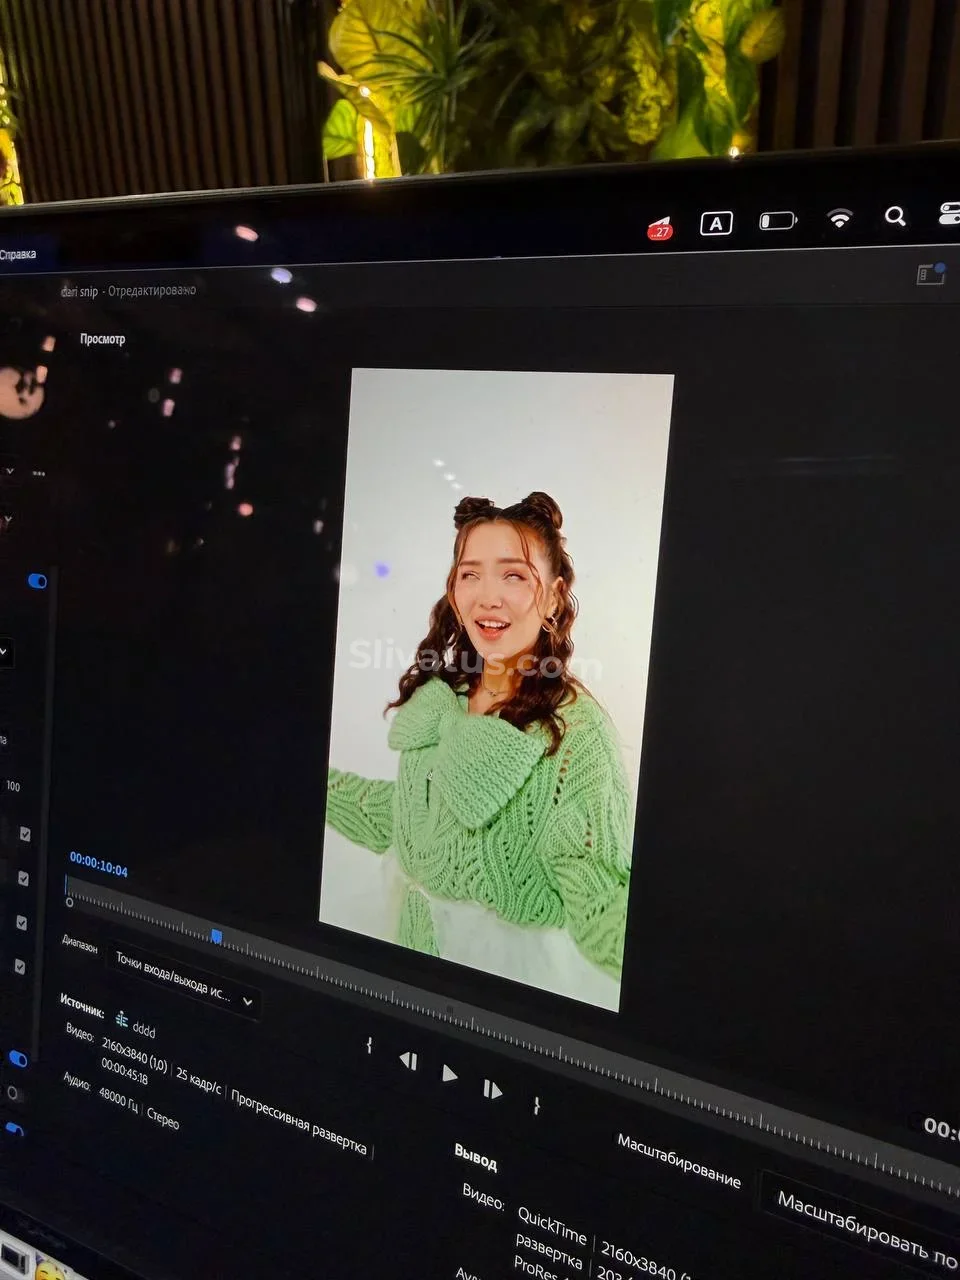Uncheck the last checkbox in the settings column

pos(18,966)
